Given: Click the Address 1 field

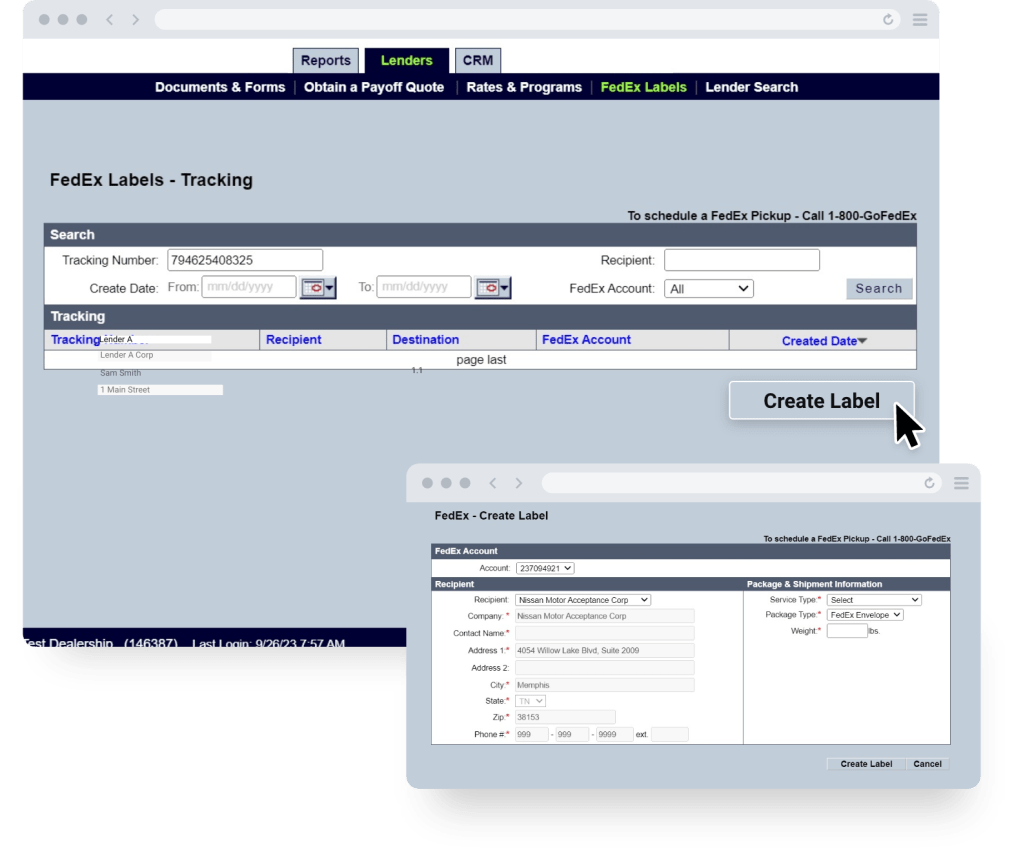Looking at the screenshot, I should pyautogui.click(x=605, y=650).
